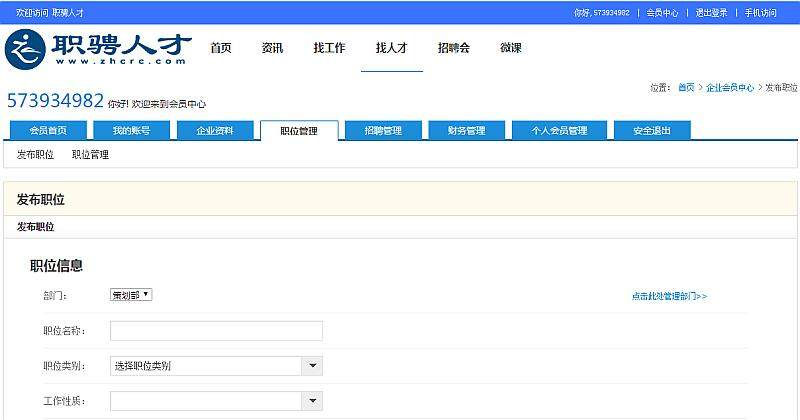Viewport: 800px width, 420px height.
Task: Click 退出登录 in the top bar
Action: pos(711,13)
